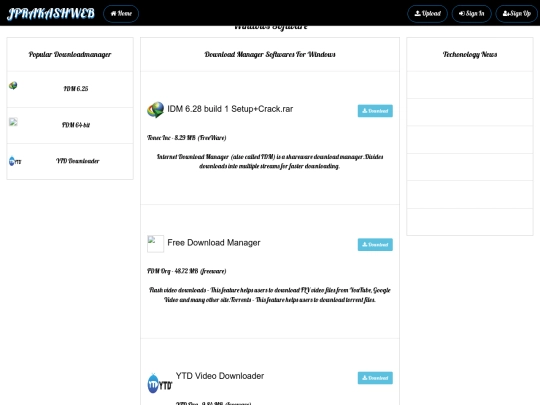
Task: Click the YTD Video Downloader logo icon
Action: [160, 384]
